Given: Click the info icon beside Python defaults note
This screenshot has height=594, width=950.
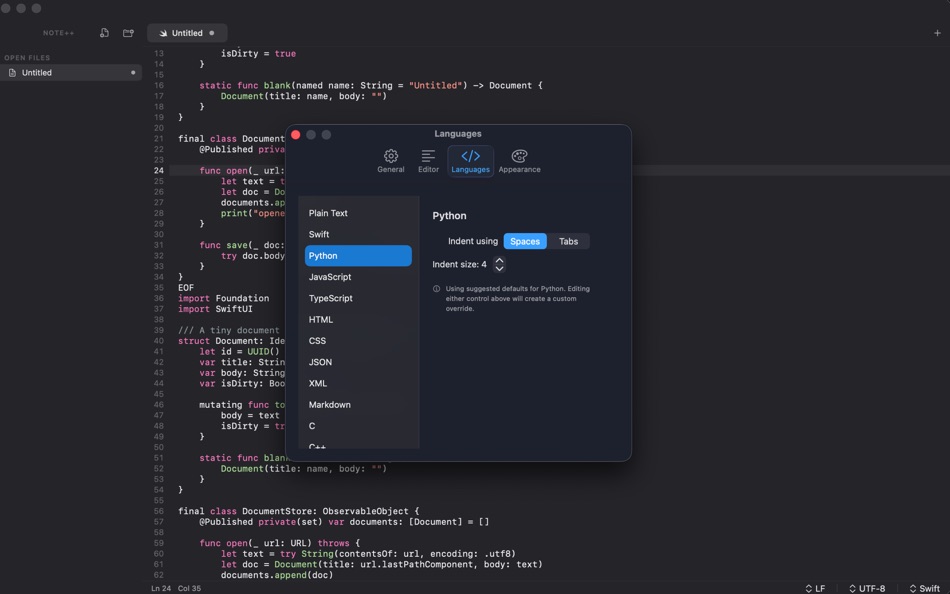Looking at the screenshot, I should point(436,289).
